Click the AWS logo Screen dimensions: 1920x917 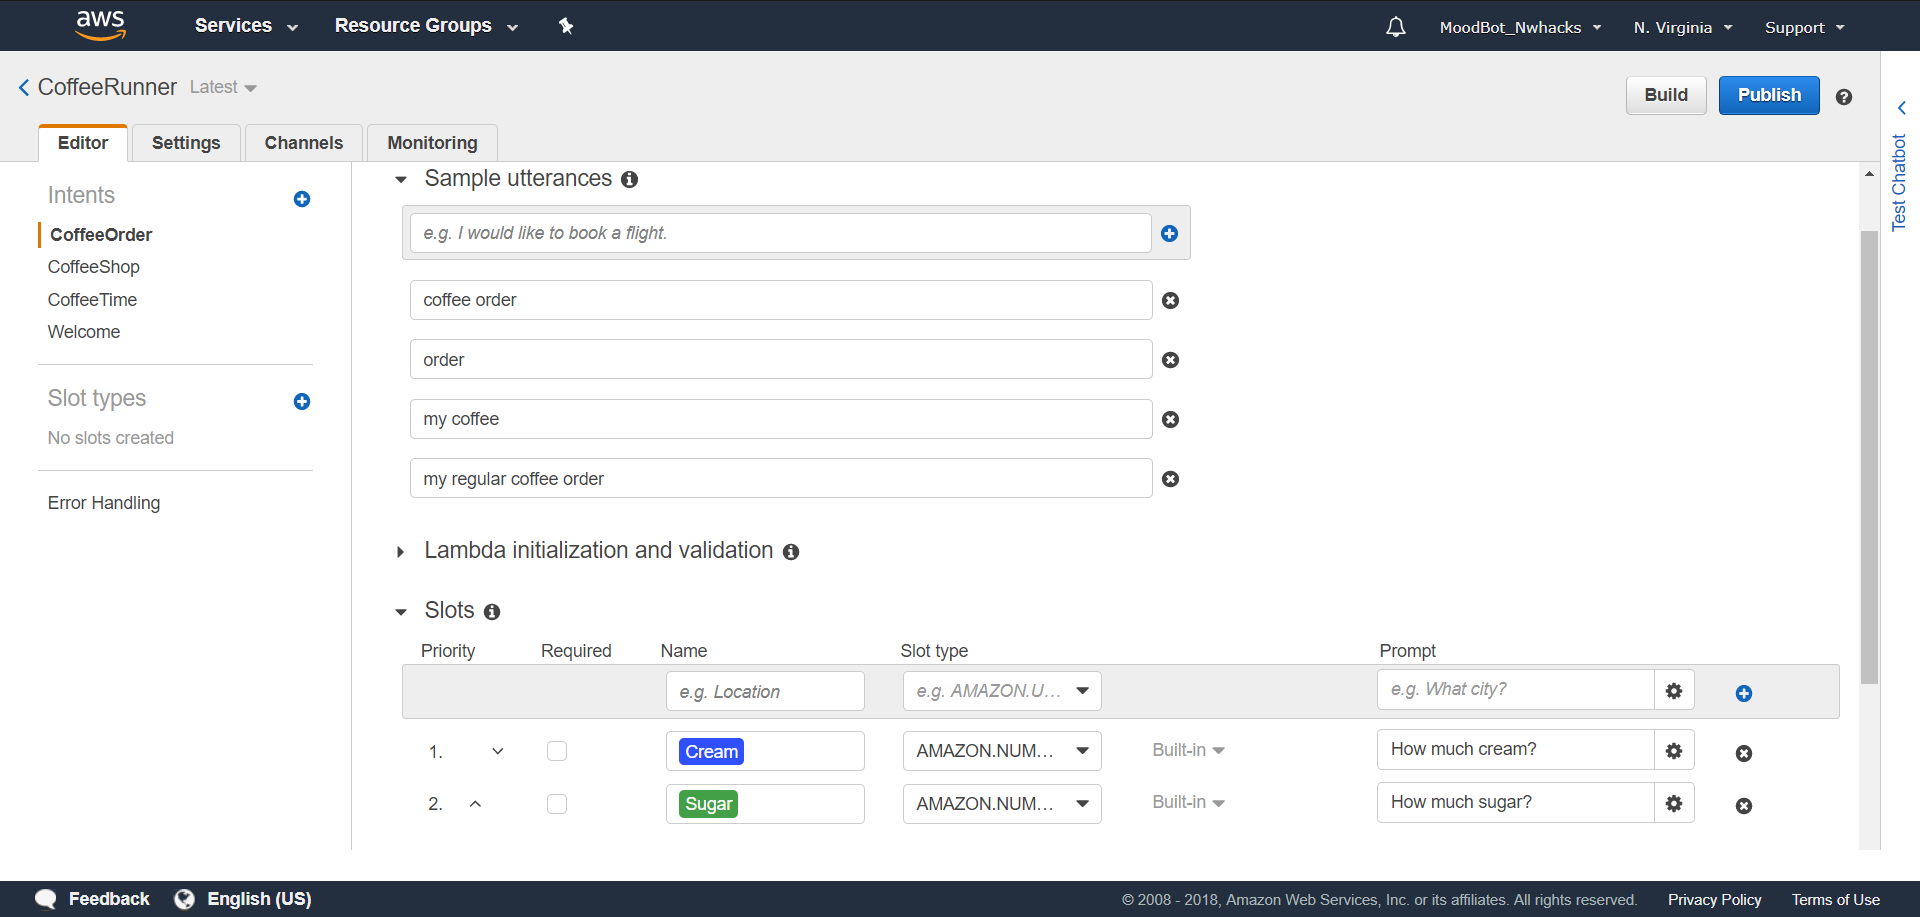coord(101,25)
